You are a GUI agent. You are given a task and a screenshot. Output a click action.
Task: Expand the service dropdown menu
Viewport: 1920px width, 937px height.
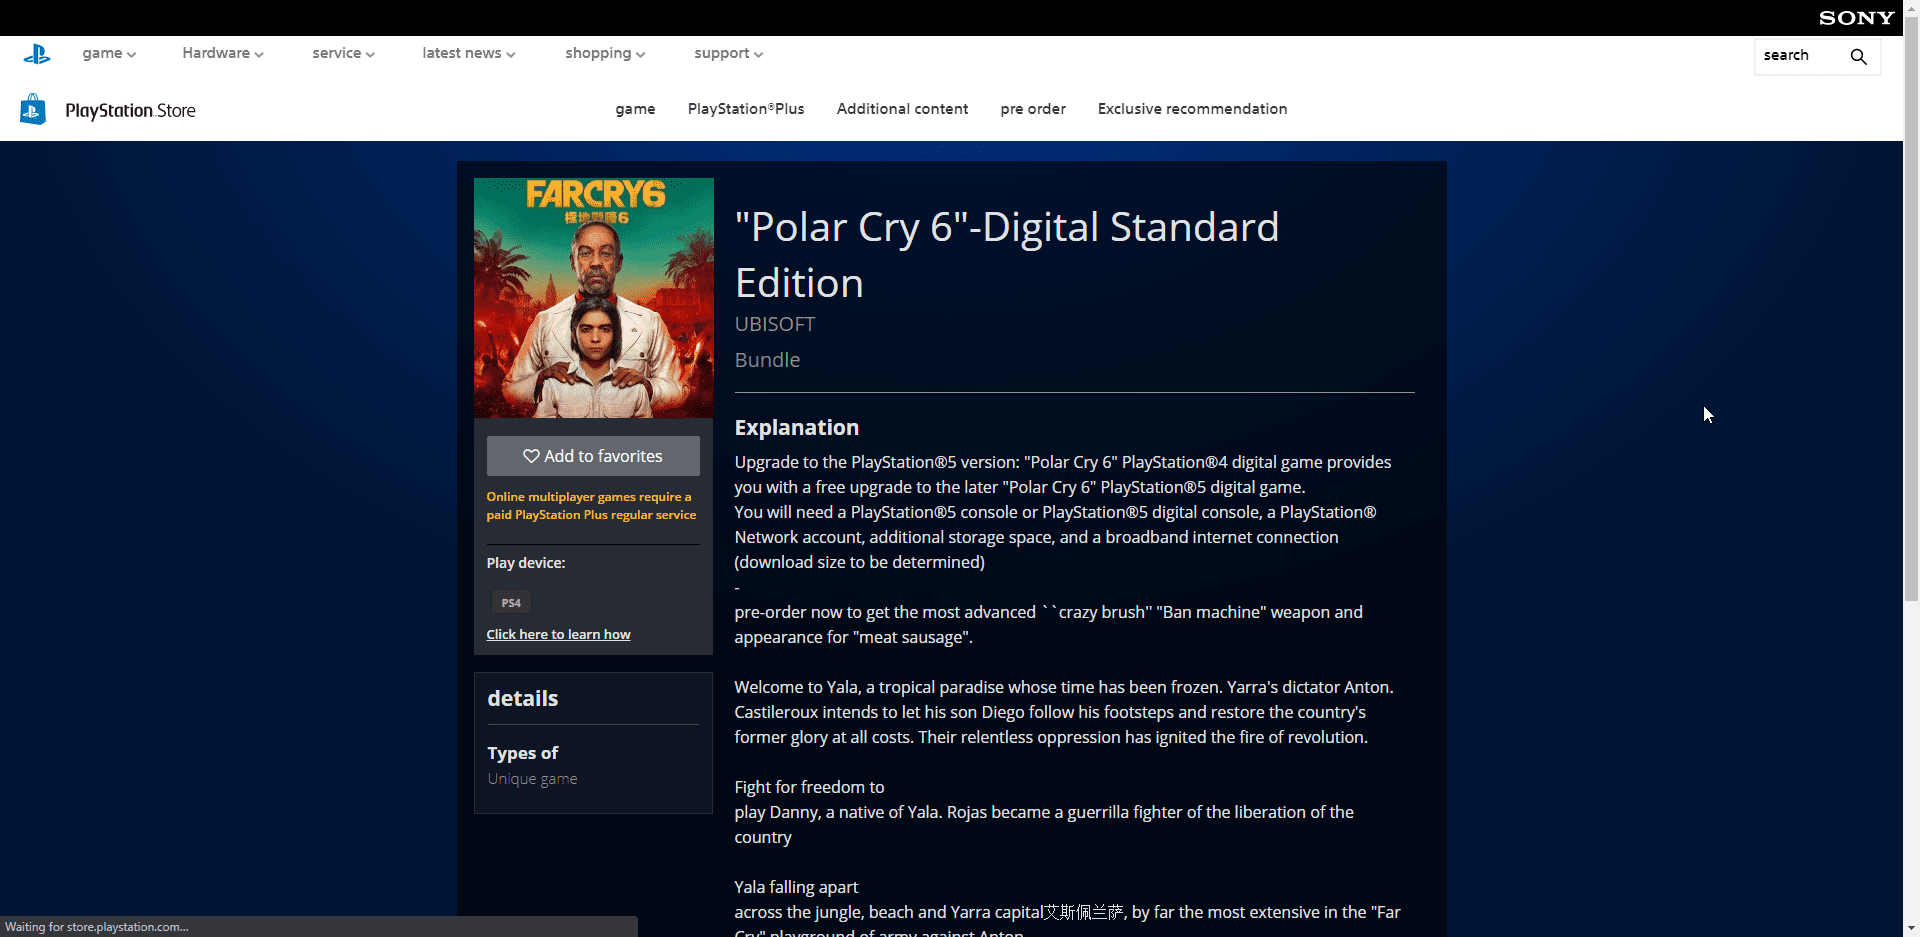pos(343,54)
